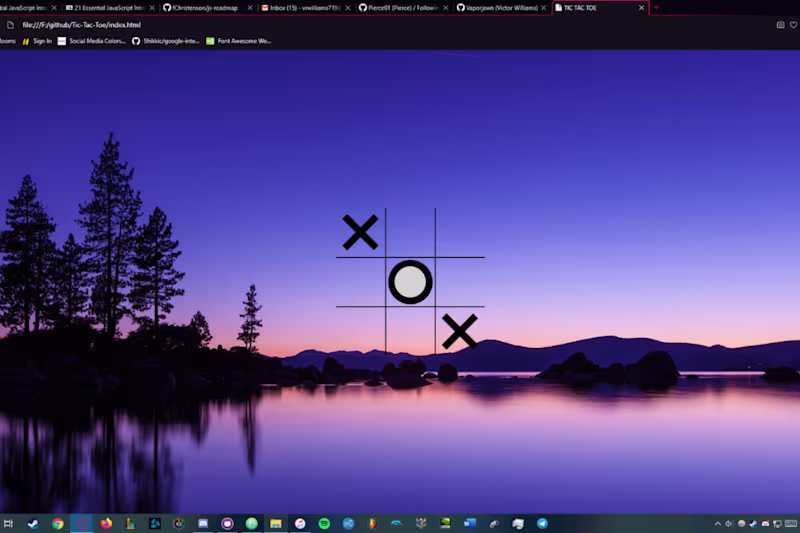The image size is (800, 533).
Task: Show hidden system tray icons
Action: pos(717,524)
